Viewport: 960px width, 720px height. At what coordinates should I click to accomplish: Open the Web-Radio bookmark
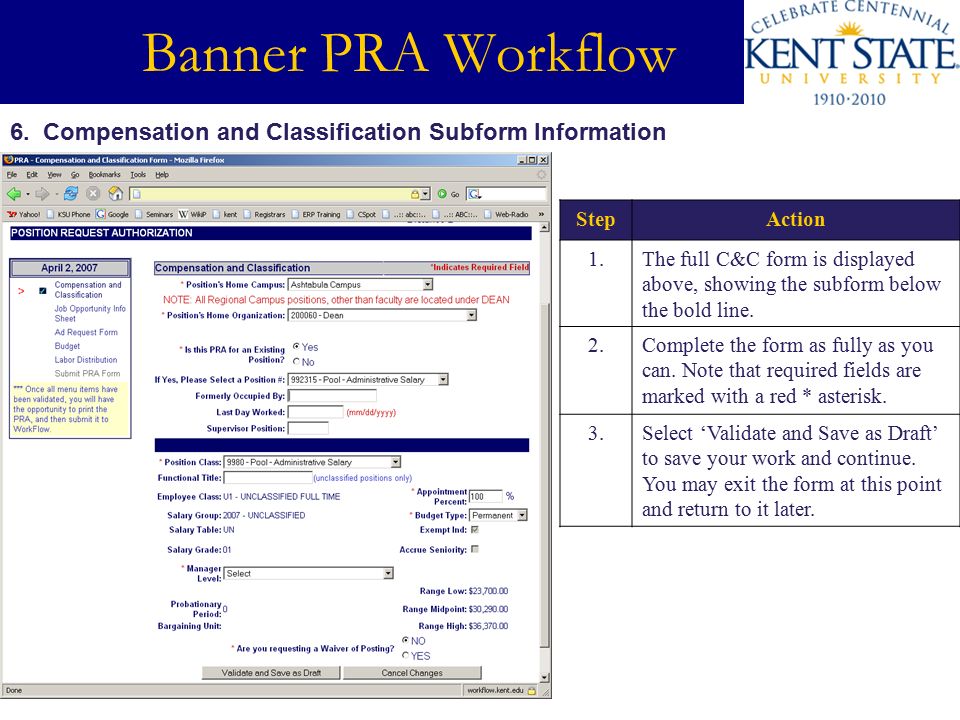tap(506, 214)
